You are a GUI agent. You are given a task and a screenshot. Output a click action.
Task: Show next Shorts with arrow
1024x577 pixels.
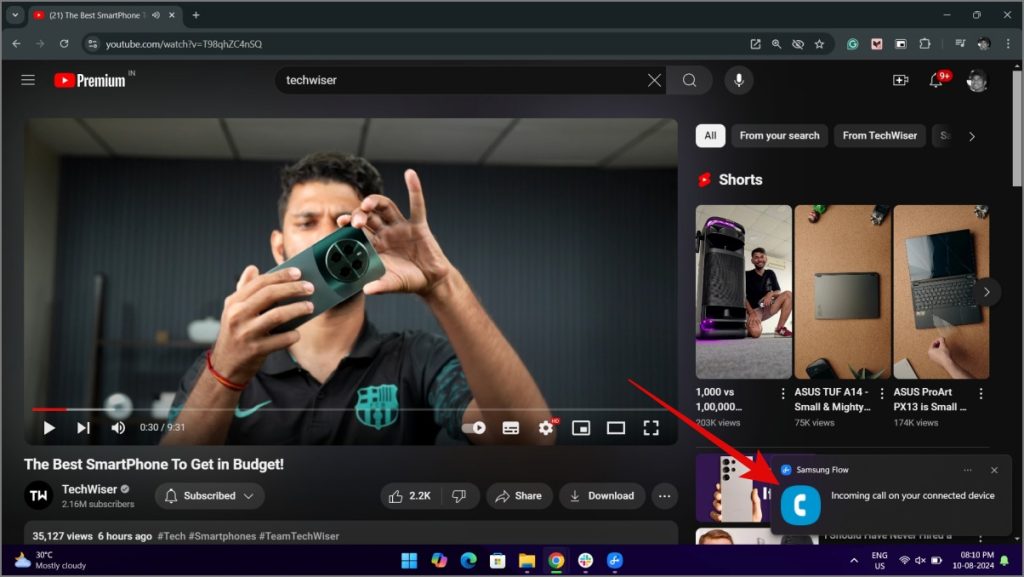[987, 292]
